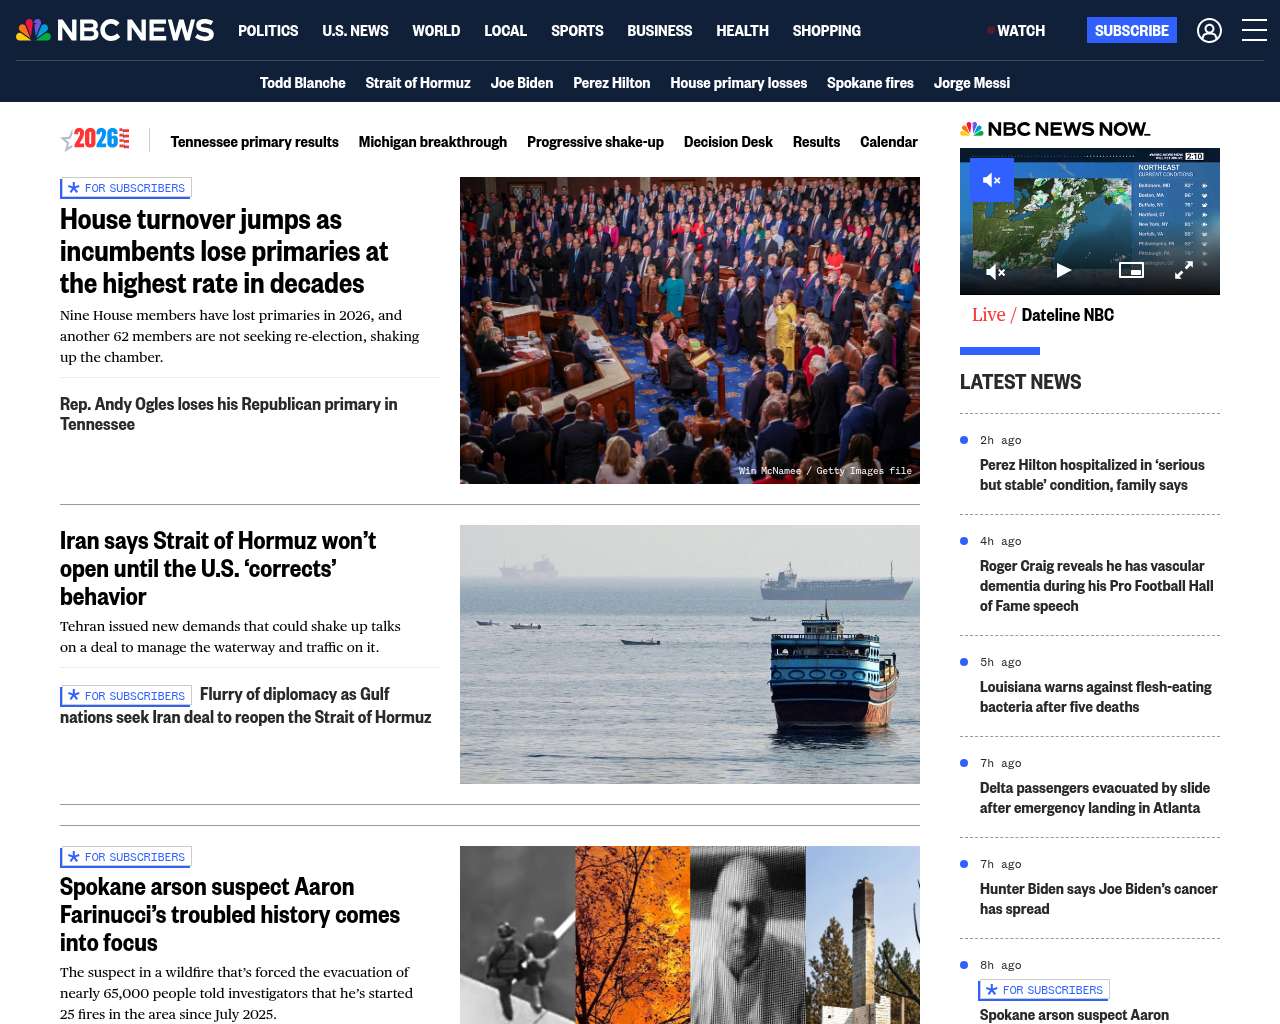Open the NBC News Now logo

tap(1055, 129)
